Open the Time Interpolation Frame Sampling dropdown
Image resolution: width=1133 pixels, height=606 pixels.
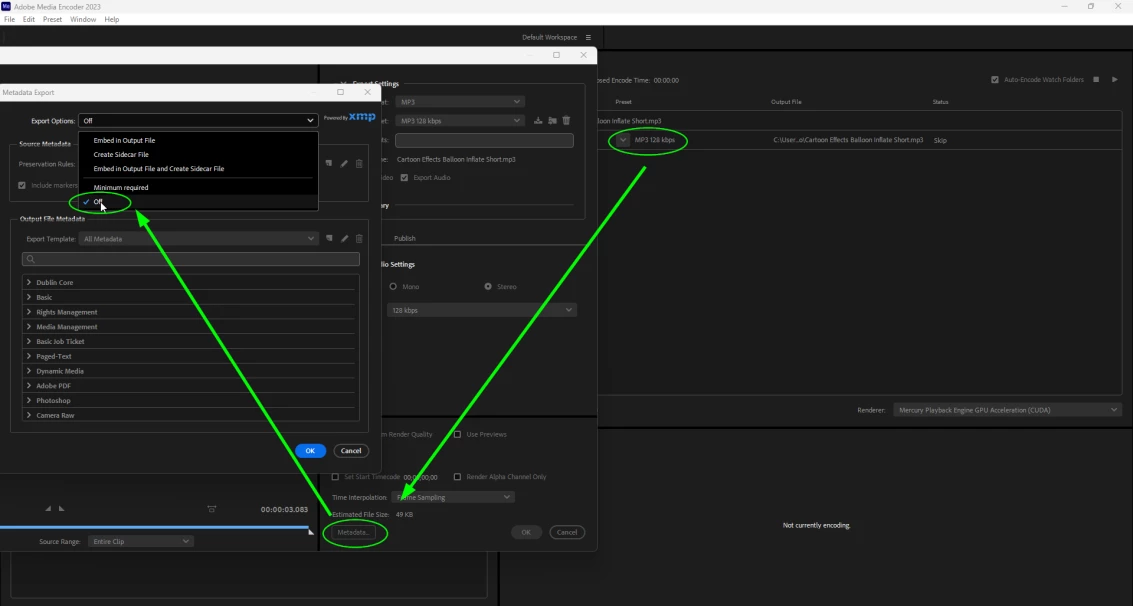[452, 497]
